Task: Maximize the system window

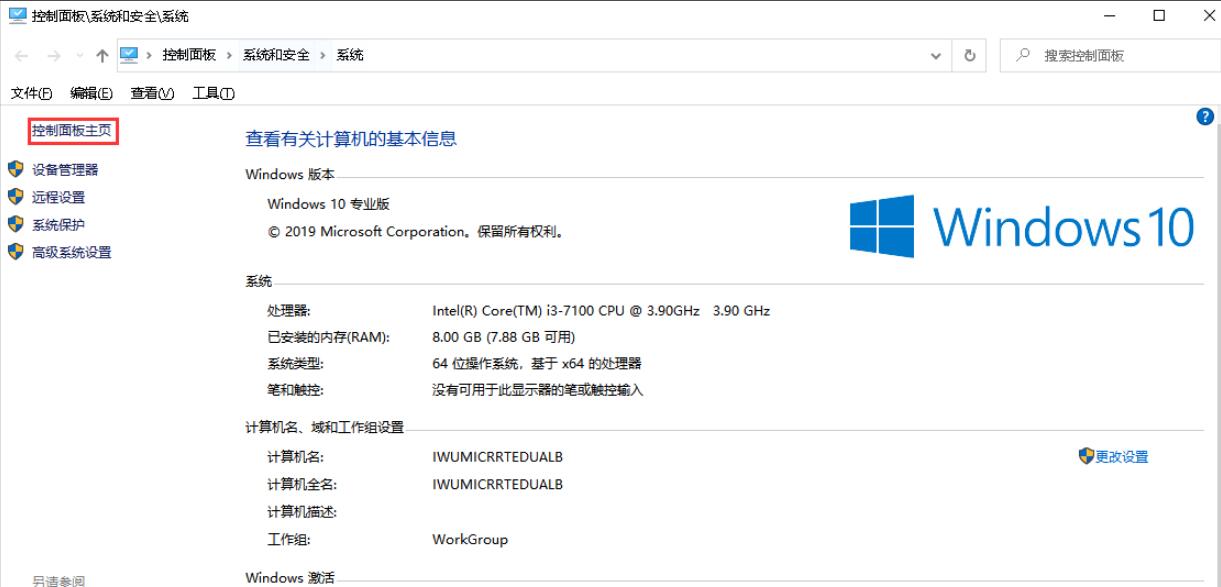Action: click(1159, 15)
